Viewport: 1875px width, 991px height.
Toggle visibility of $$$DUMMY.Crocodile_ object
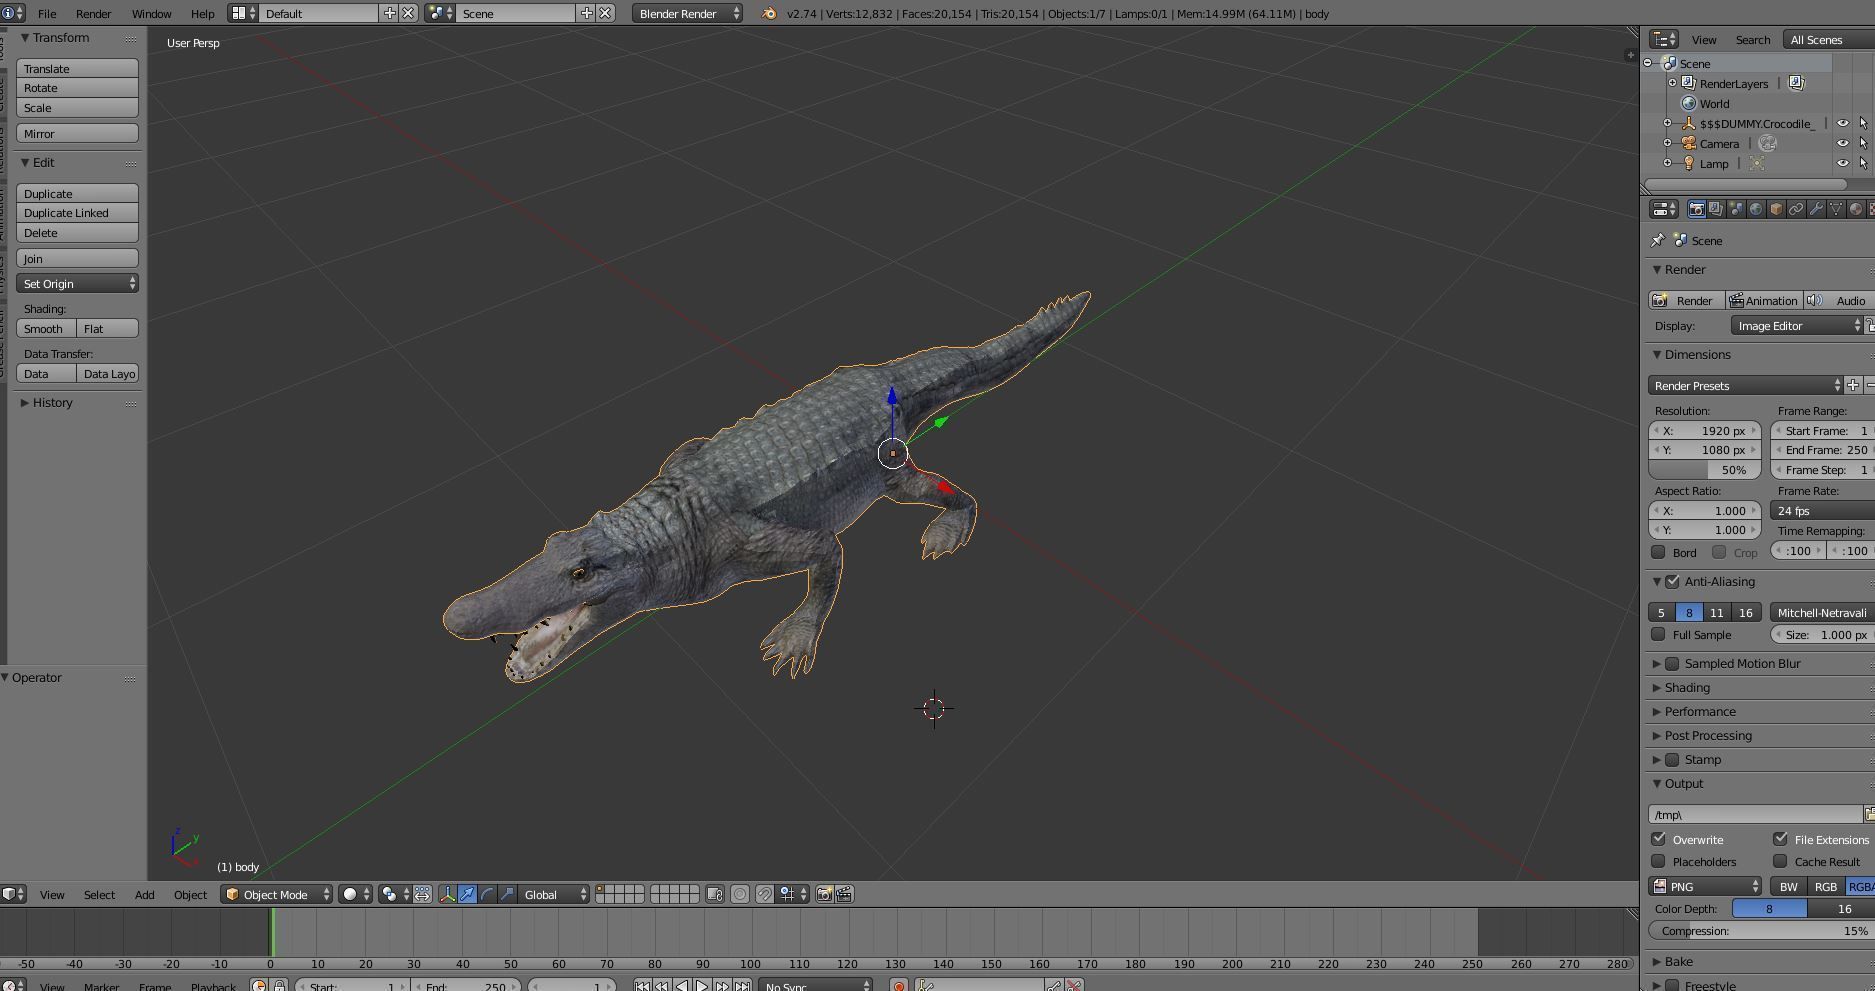(1842, 123)
